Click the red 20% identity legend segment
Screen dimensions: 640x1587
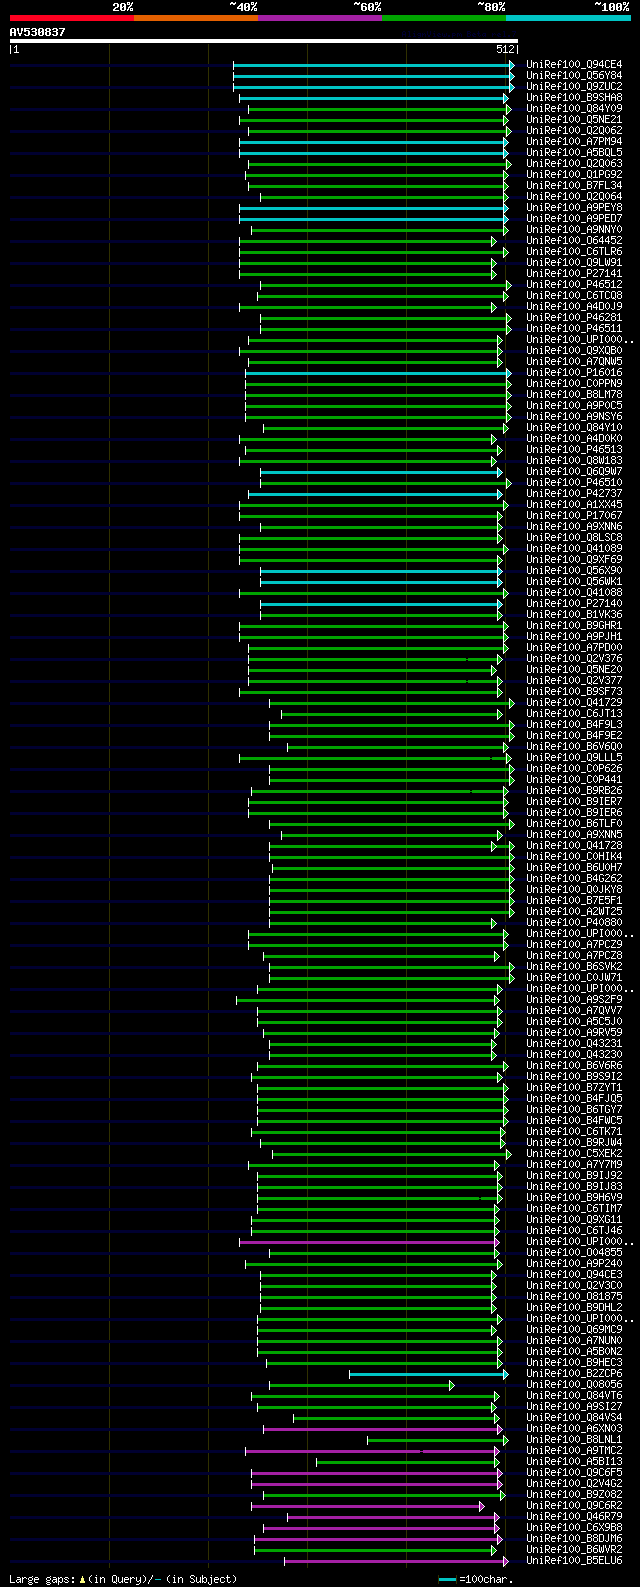pyautogui.click(x=71, y=18)
